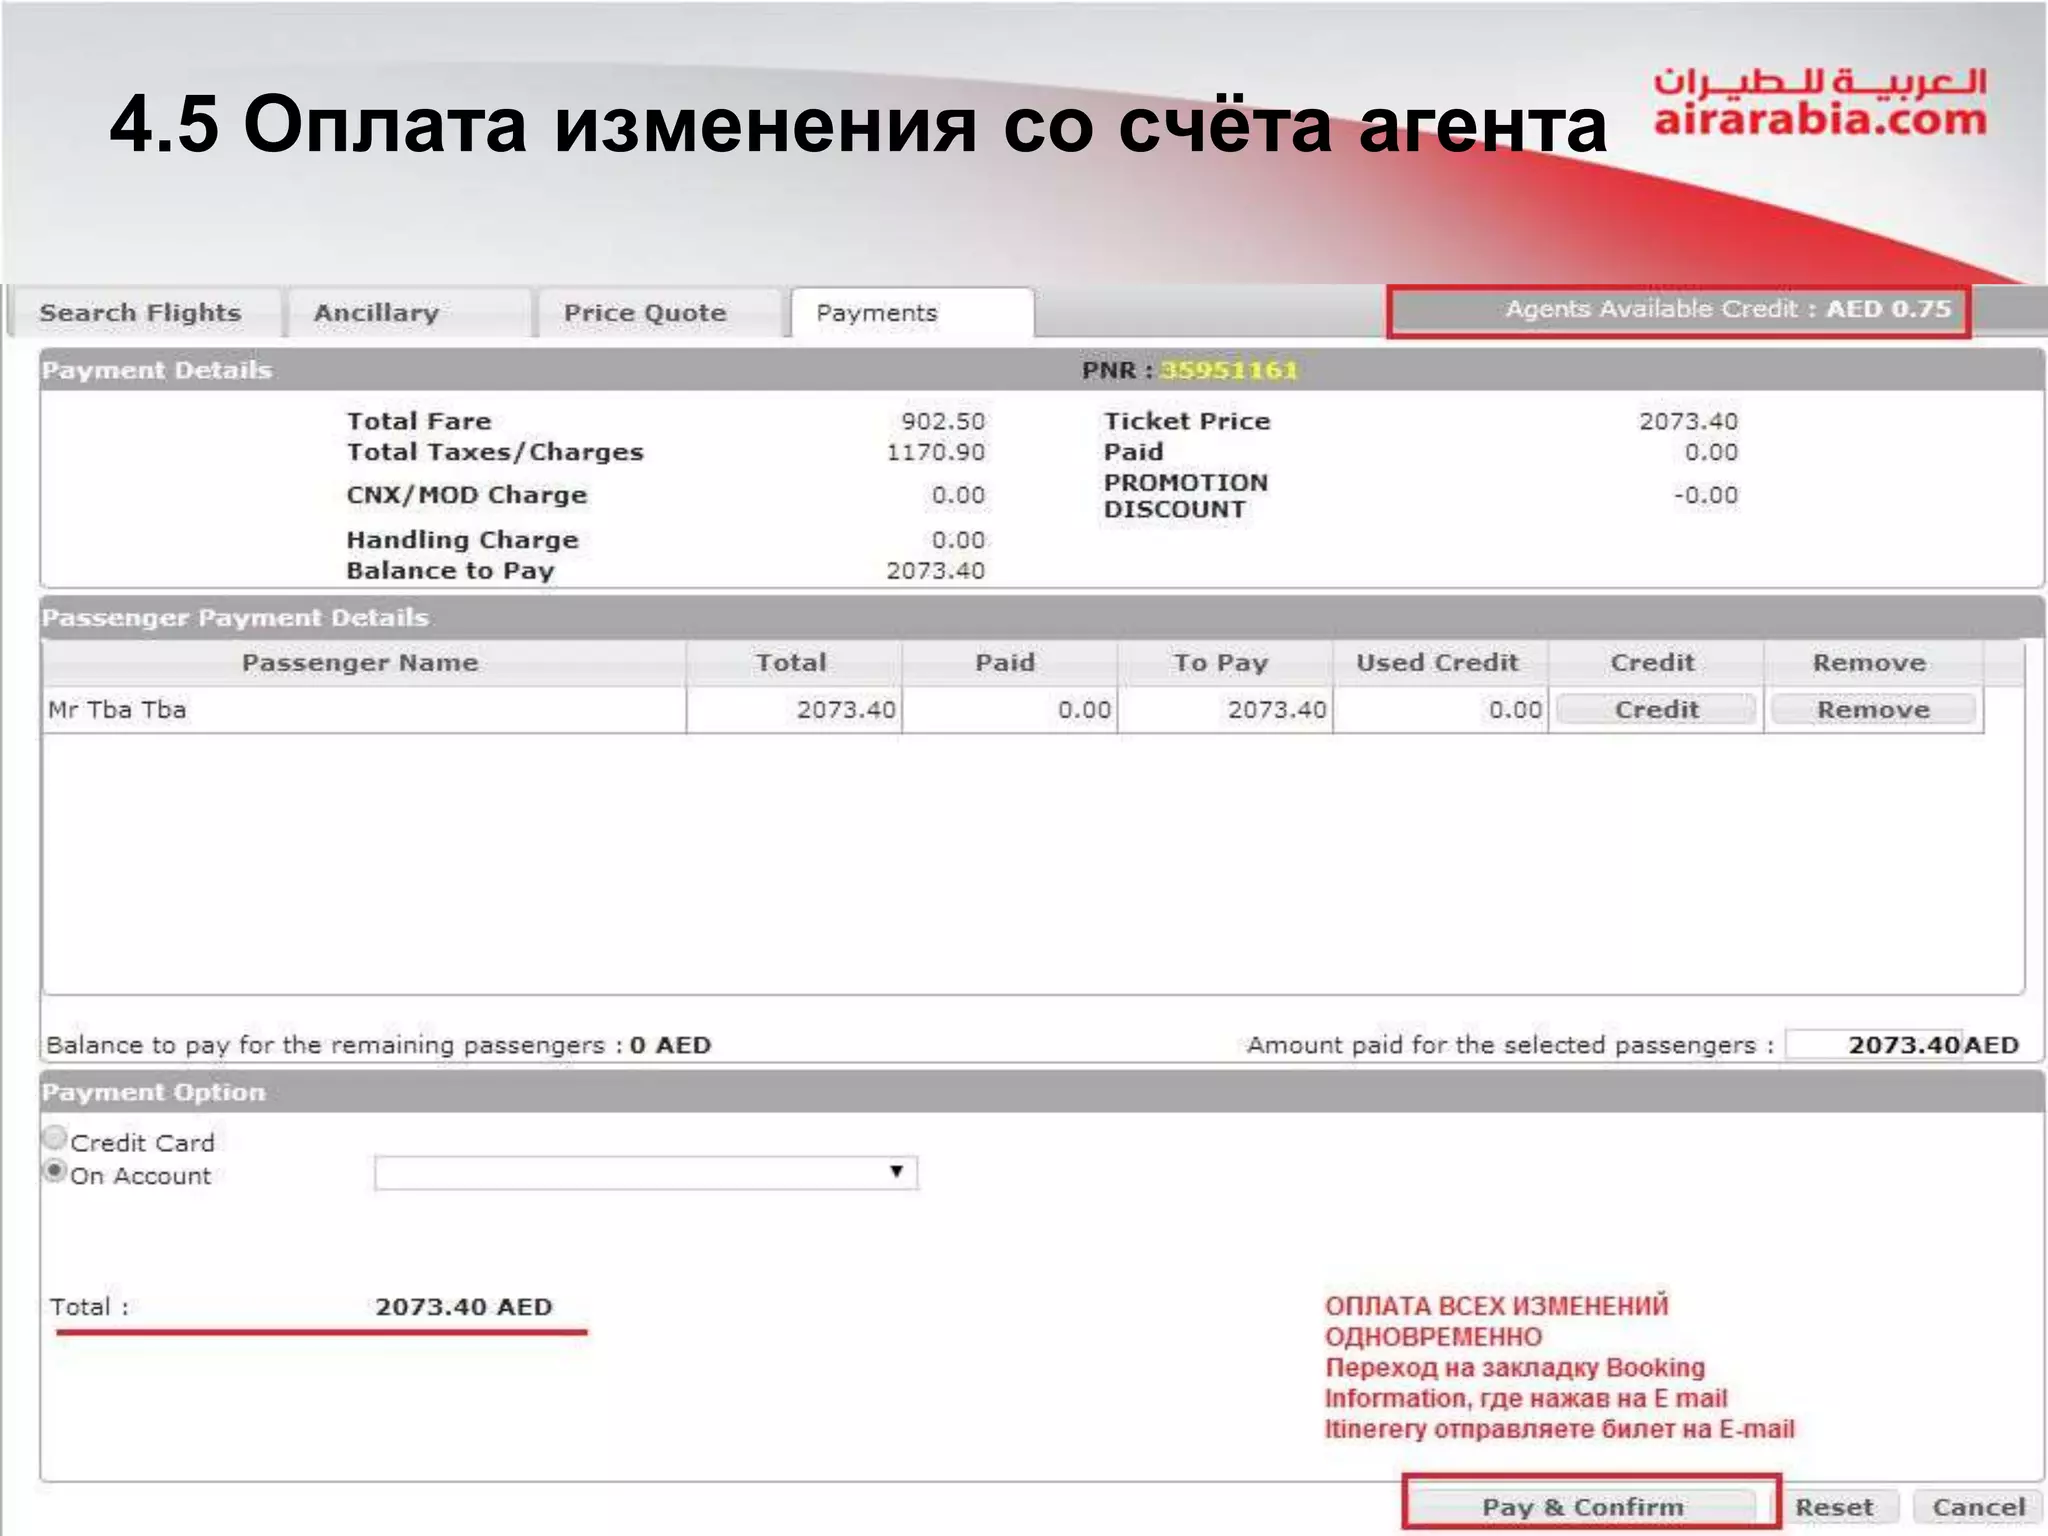Screen dimensions: 2048x1536
Task: Click the Reset button
Action: point(1834,1507)
